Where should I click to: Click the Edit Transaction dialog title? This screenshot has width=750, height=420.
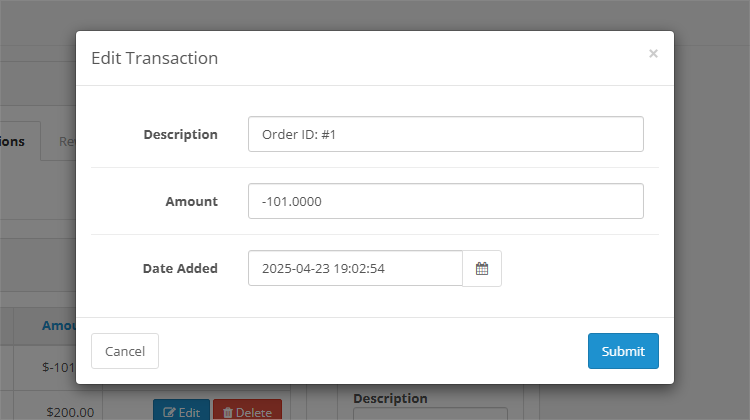(154, 58)
